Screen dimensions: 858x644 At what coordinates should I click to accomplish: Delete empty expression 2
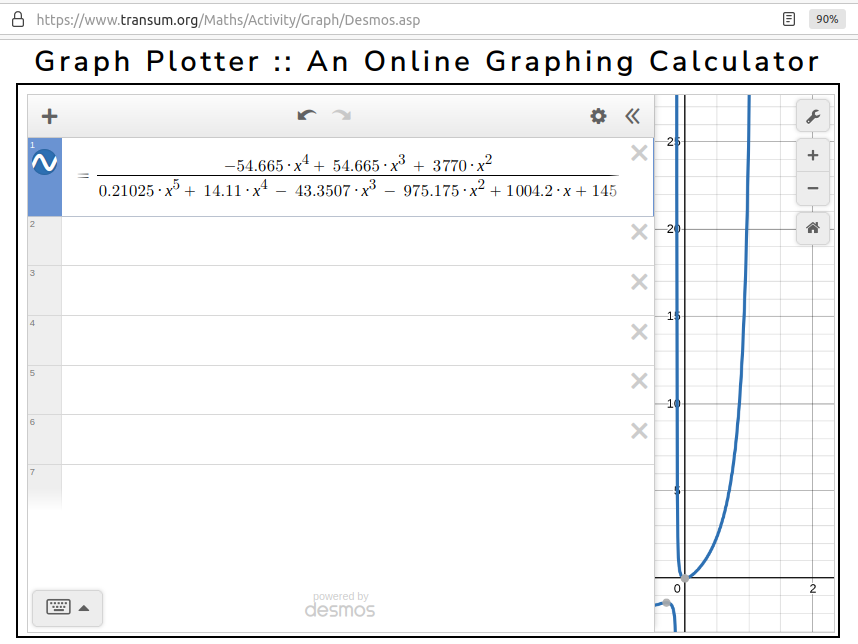[x=639, y=232]
